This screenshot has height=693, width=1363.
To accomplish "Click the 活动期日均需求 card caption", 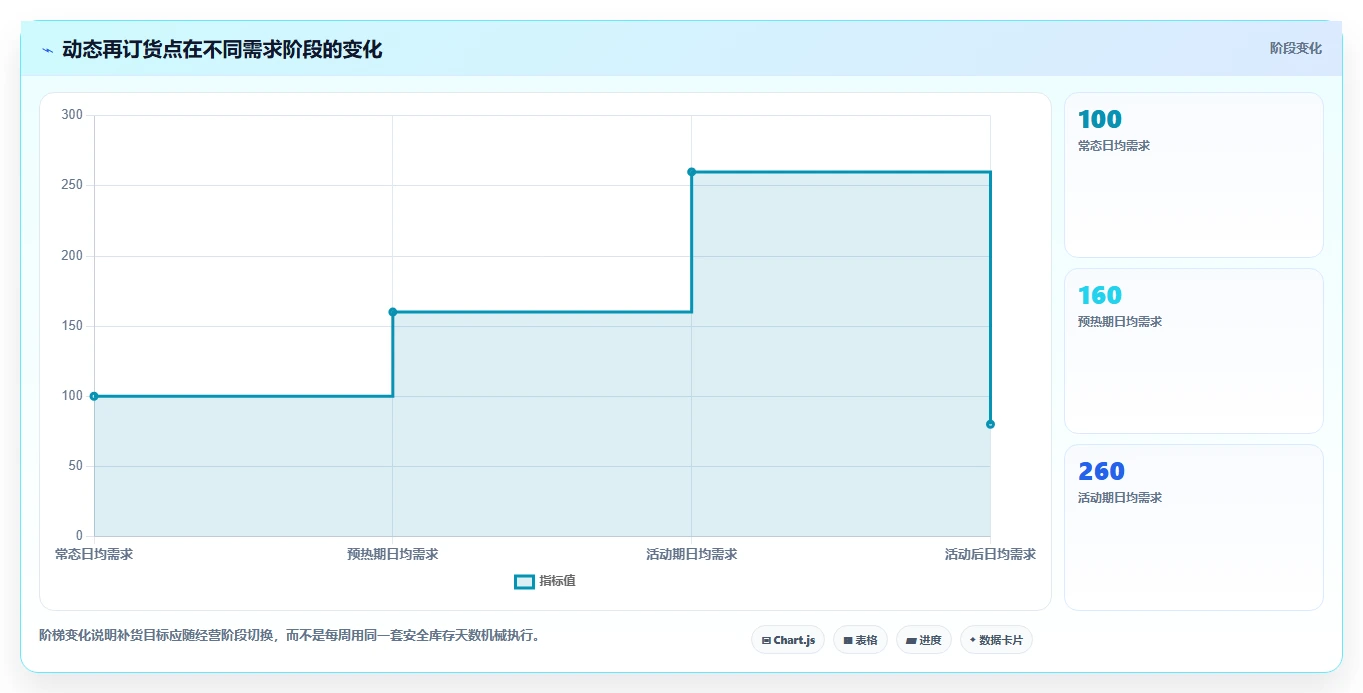I will (x=1120, y=498).
